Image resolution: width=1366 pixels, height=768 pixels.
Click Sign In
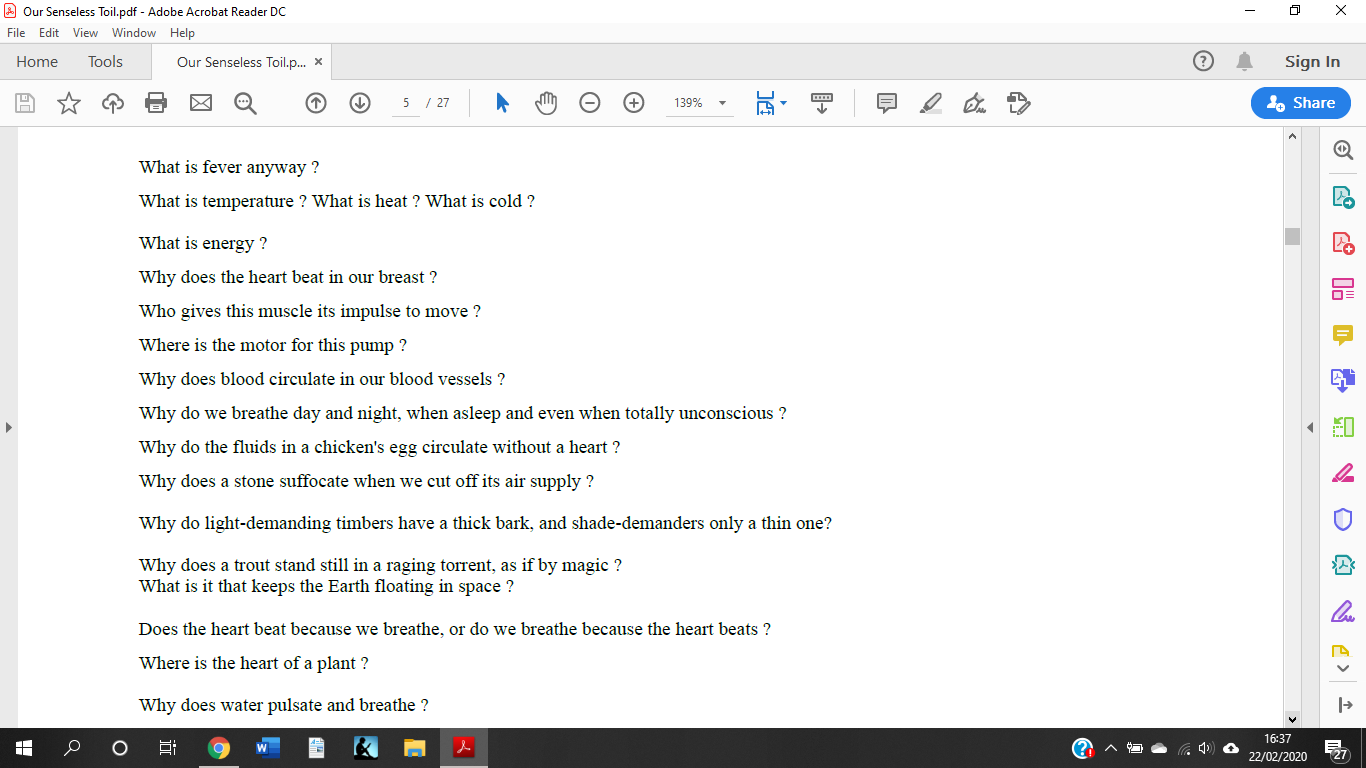point(1312,62)
